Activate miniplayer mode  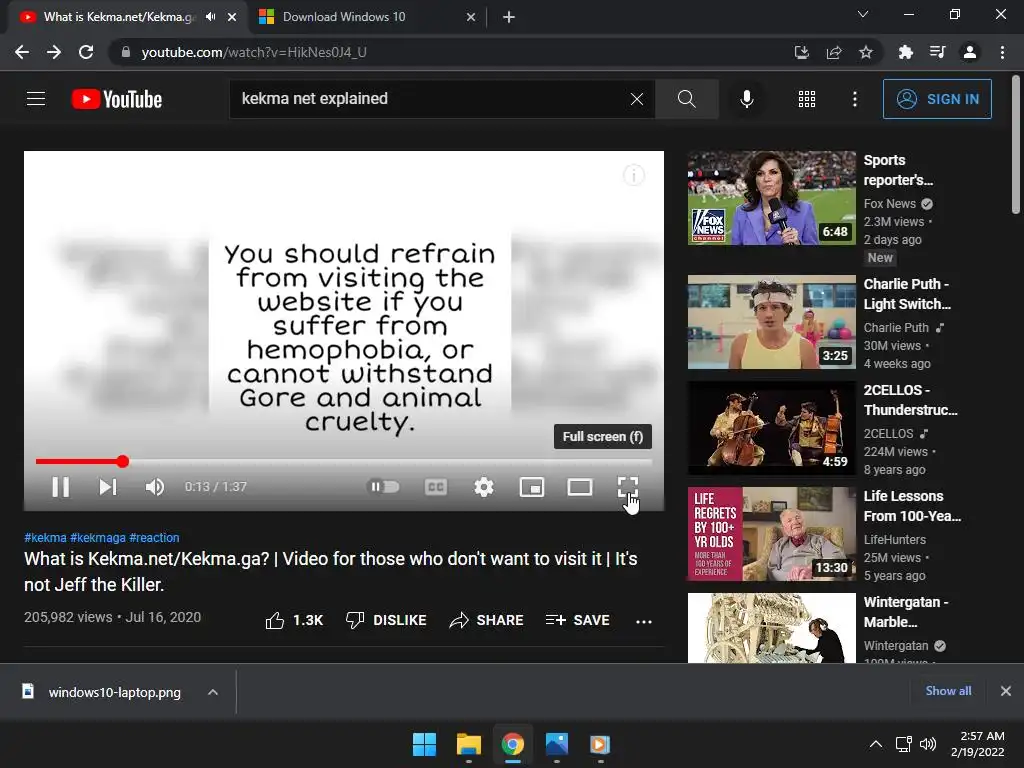tap(532, 487)
